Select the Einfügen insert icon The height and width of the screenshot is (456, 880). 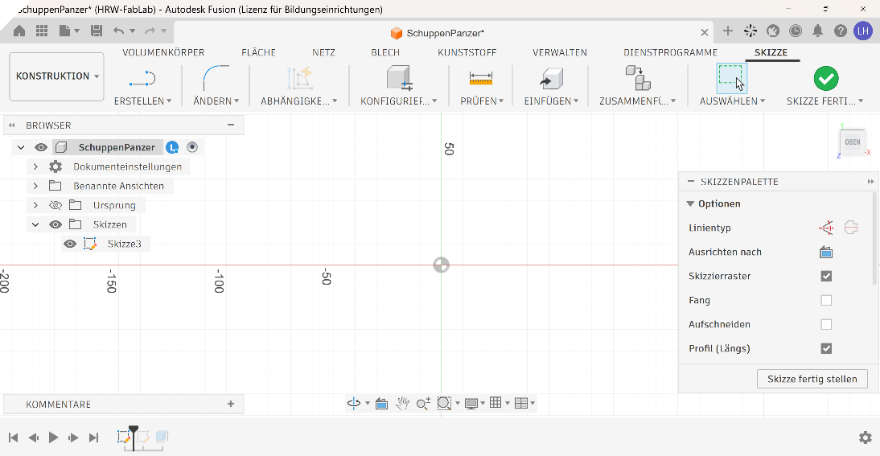coord(551,78)
